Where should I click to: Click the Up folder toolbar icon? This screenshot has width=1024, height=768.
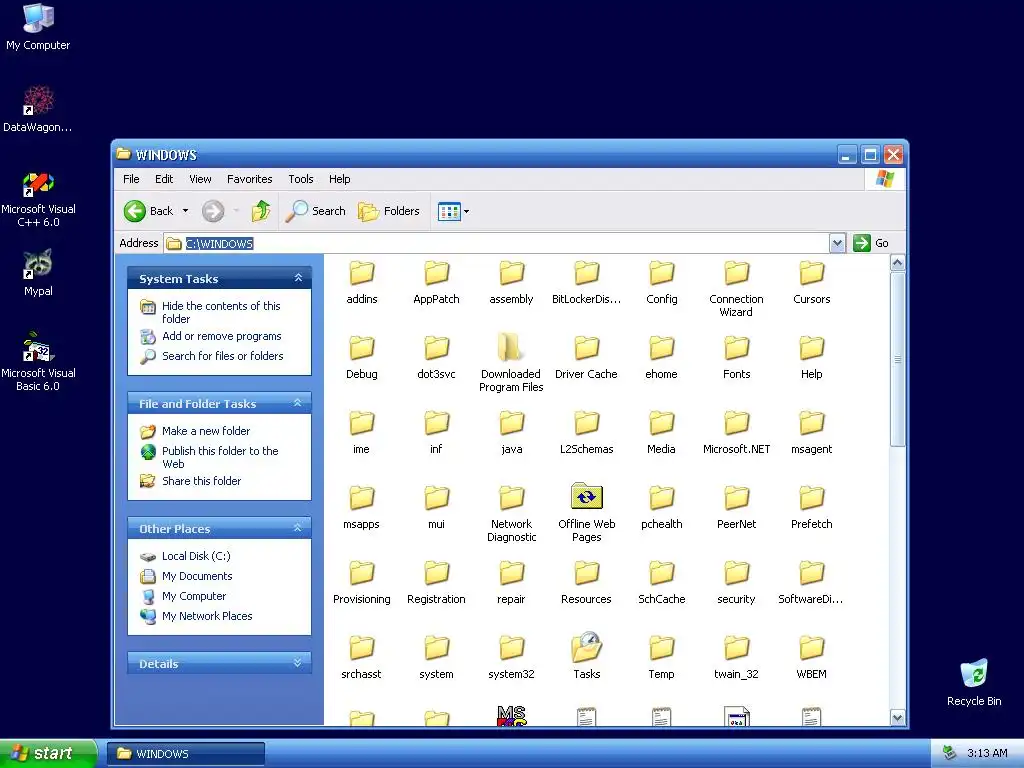click(x=261, y=211)
